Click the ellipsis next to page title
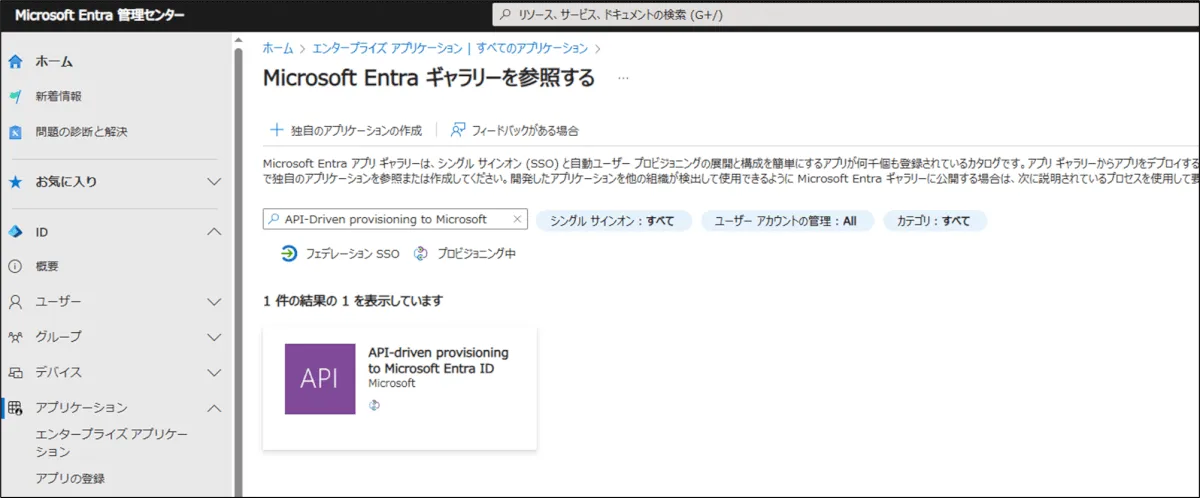Image resolution: width=1200 pixels, height=498 pixels. point(623,78)
